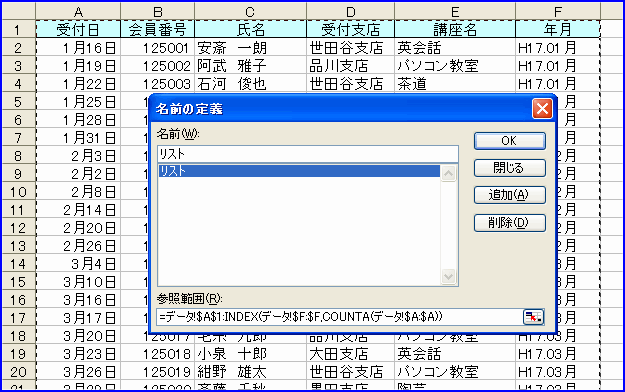
Task: Close the 名前の定義 dialog with X
Action: [542, 108]
